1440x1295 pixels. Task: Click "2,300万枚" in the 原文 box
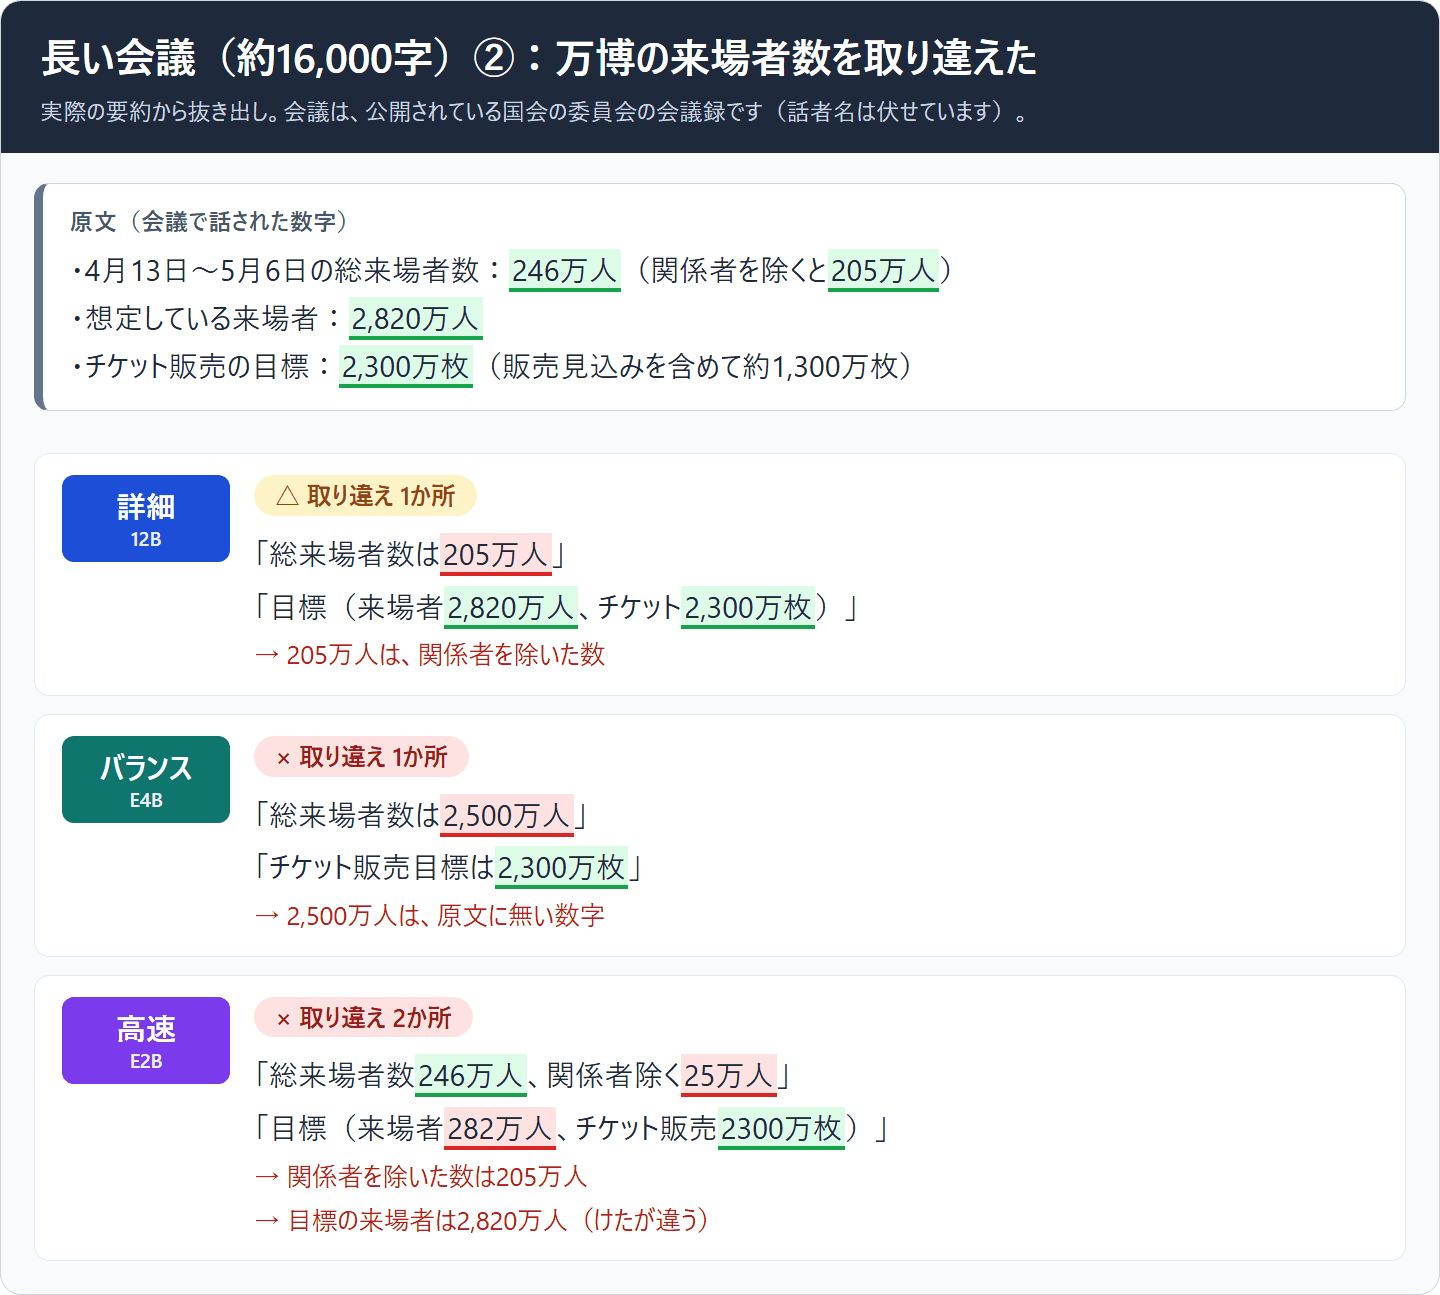tap(405, 366)
